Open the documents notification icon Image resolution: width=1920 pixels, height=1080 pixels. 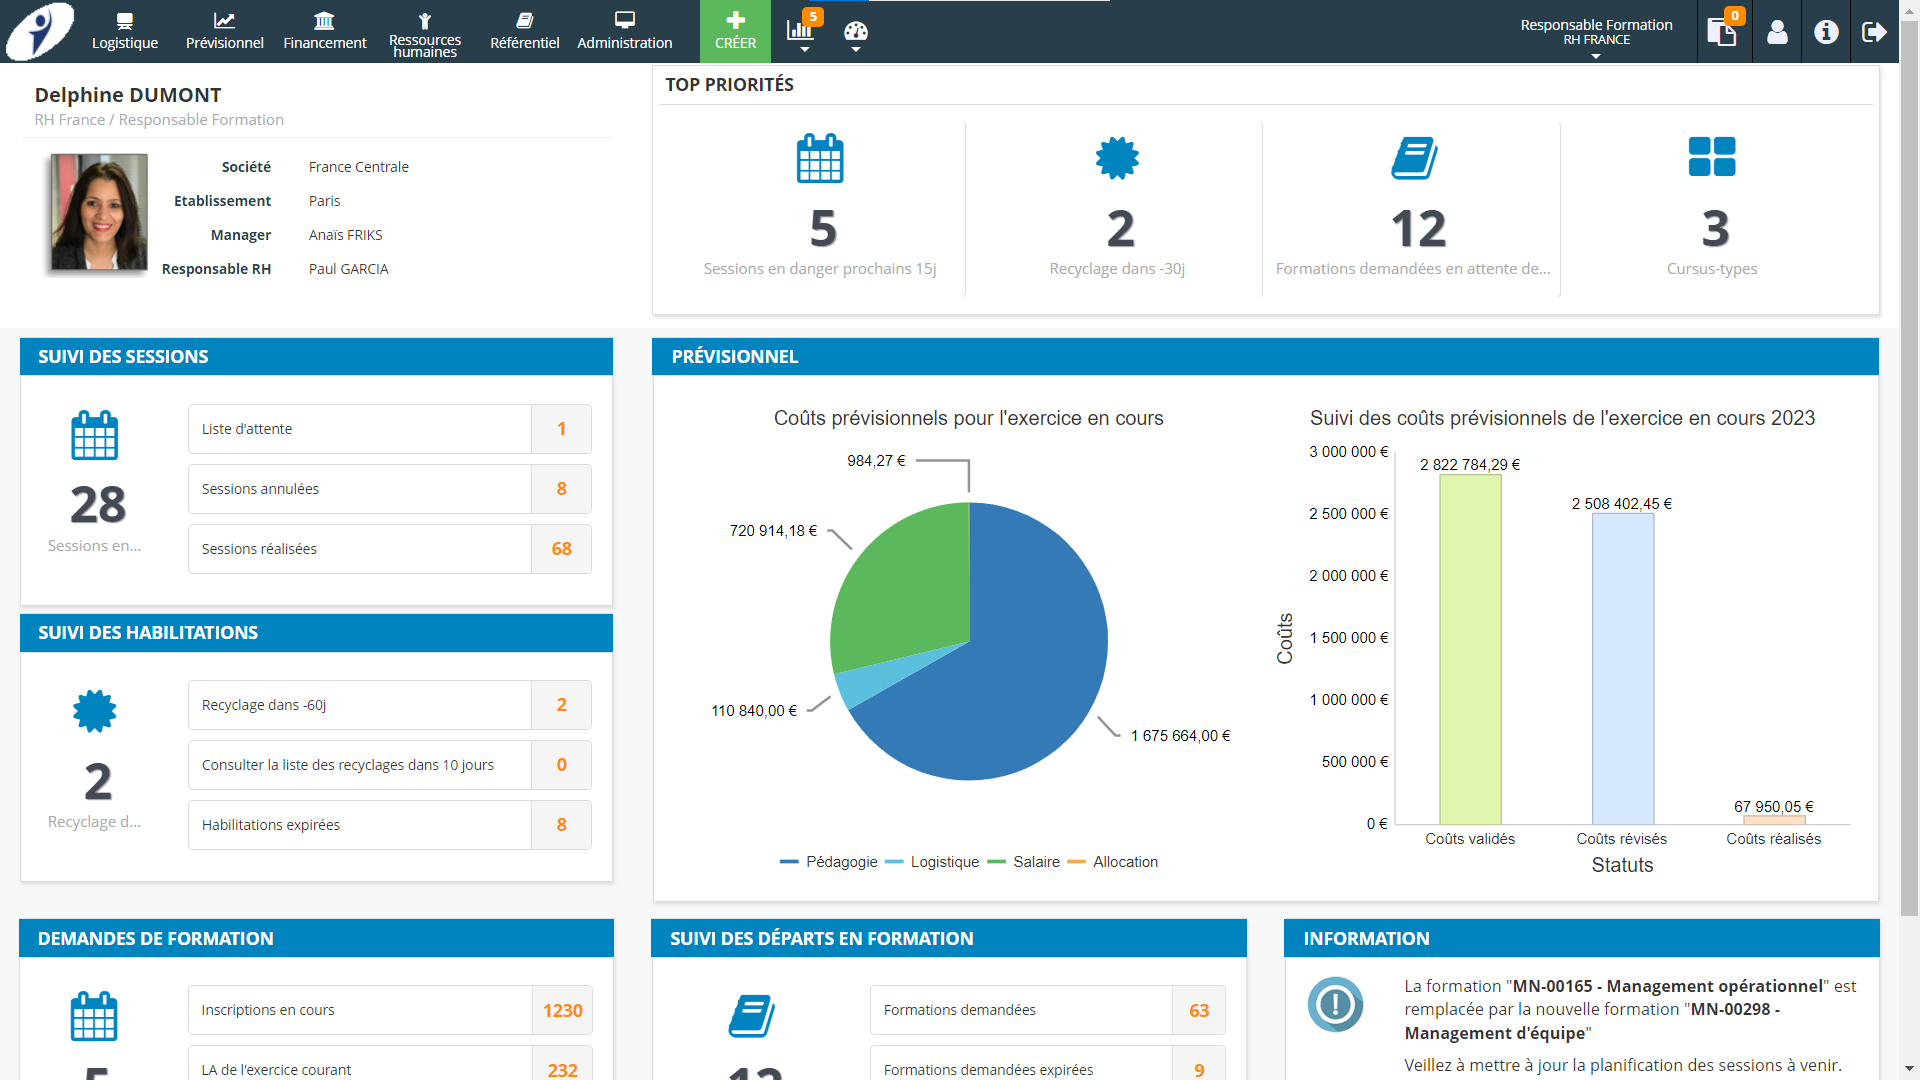1722,31
